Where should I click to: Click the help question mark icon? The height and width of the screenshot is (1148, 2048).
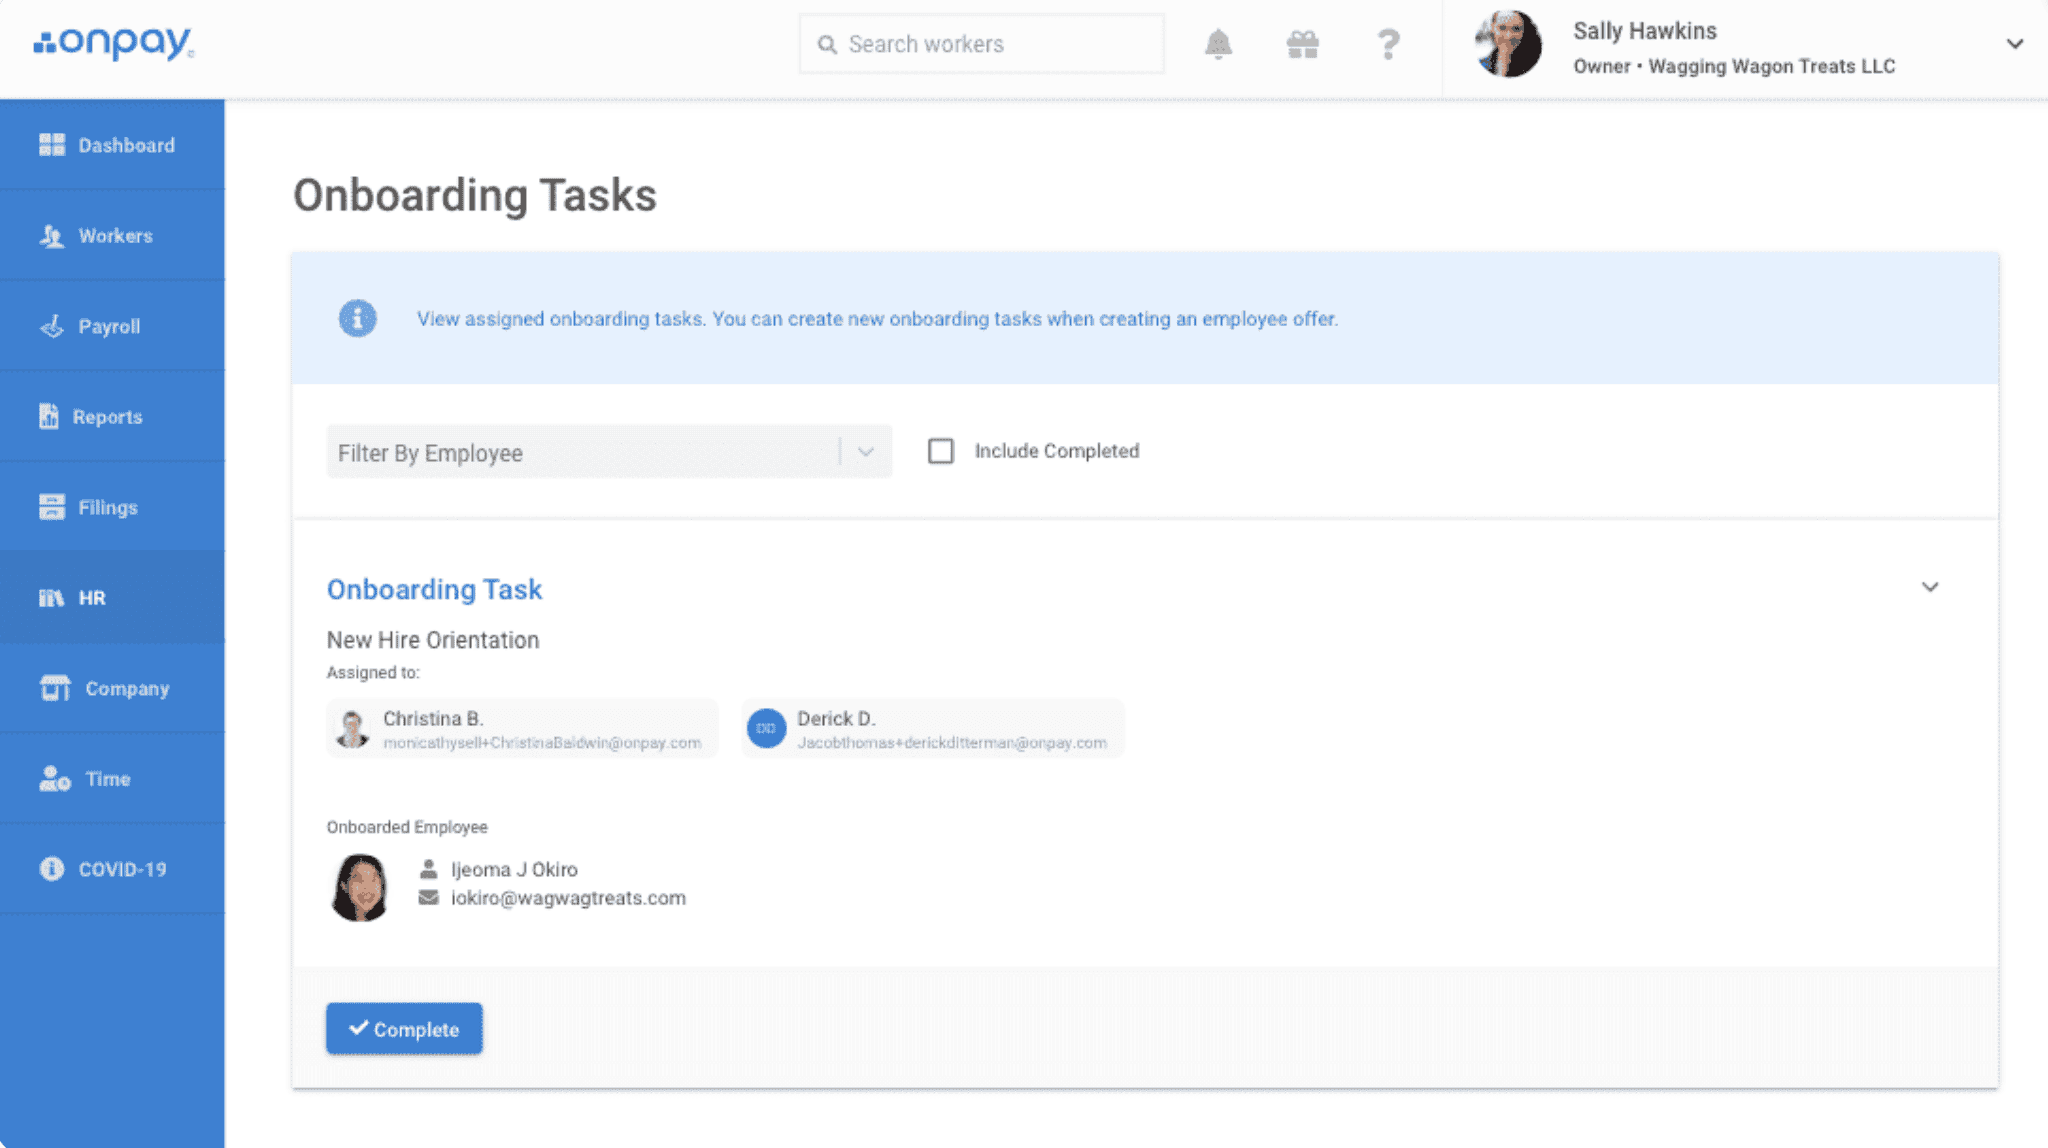pyautogui.click(x=1388, y=44)
